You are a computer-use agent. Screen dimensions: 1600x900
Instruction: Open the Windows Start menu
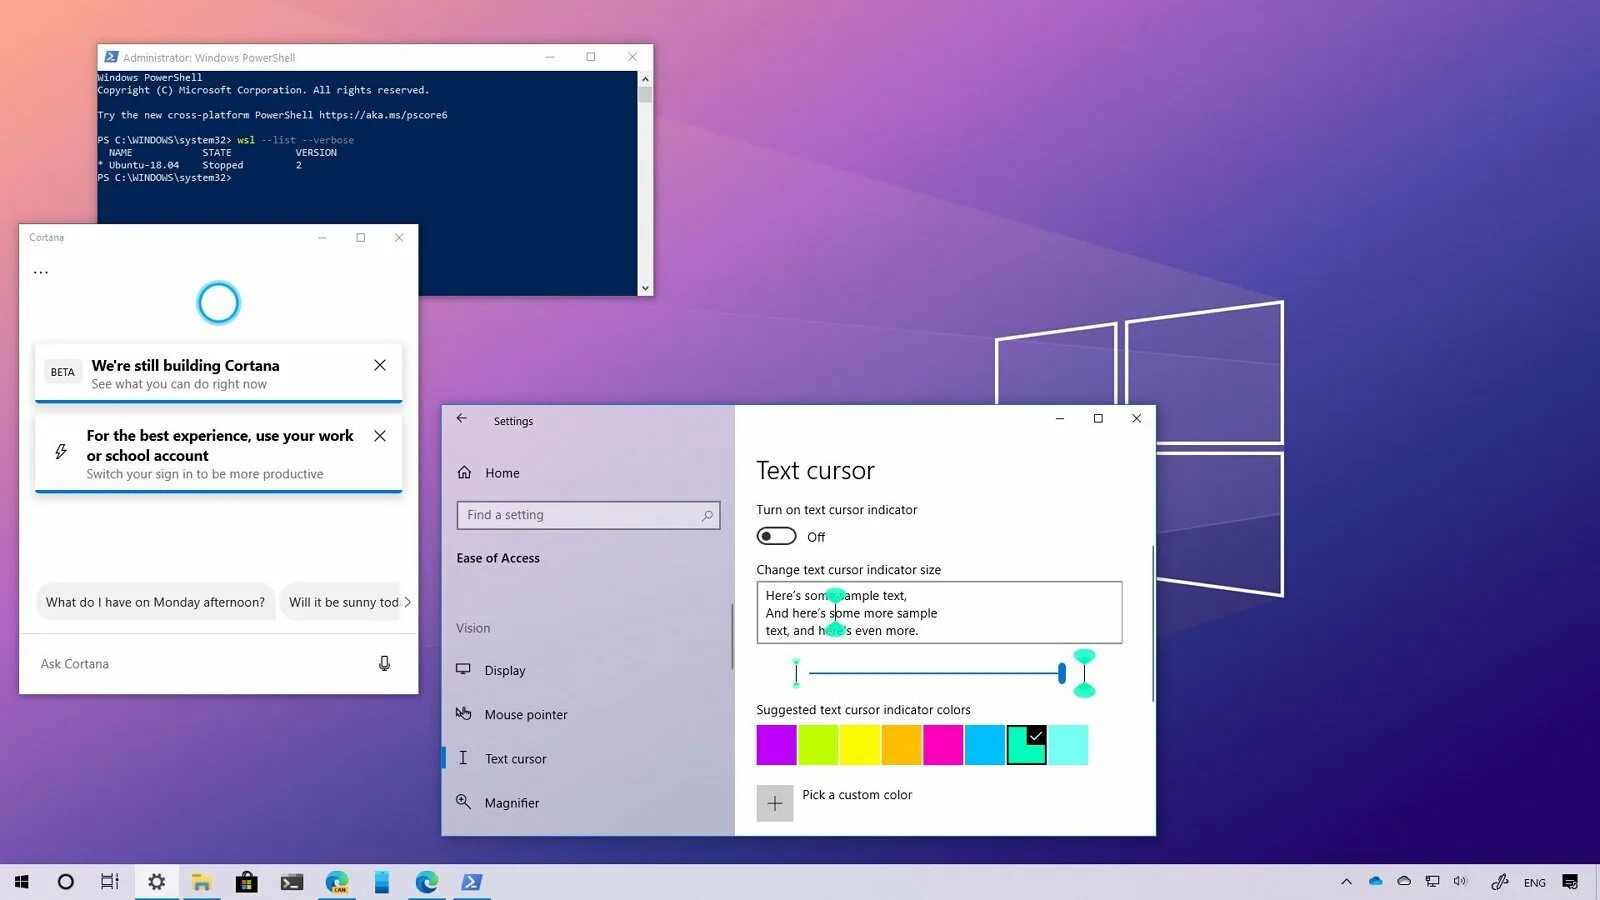coord(22,882)
